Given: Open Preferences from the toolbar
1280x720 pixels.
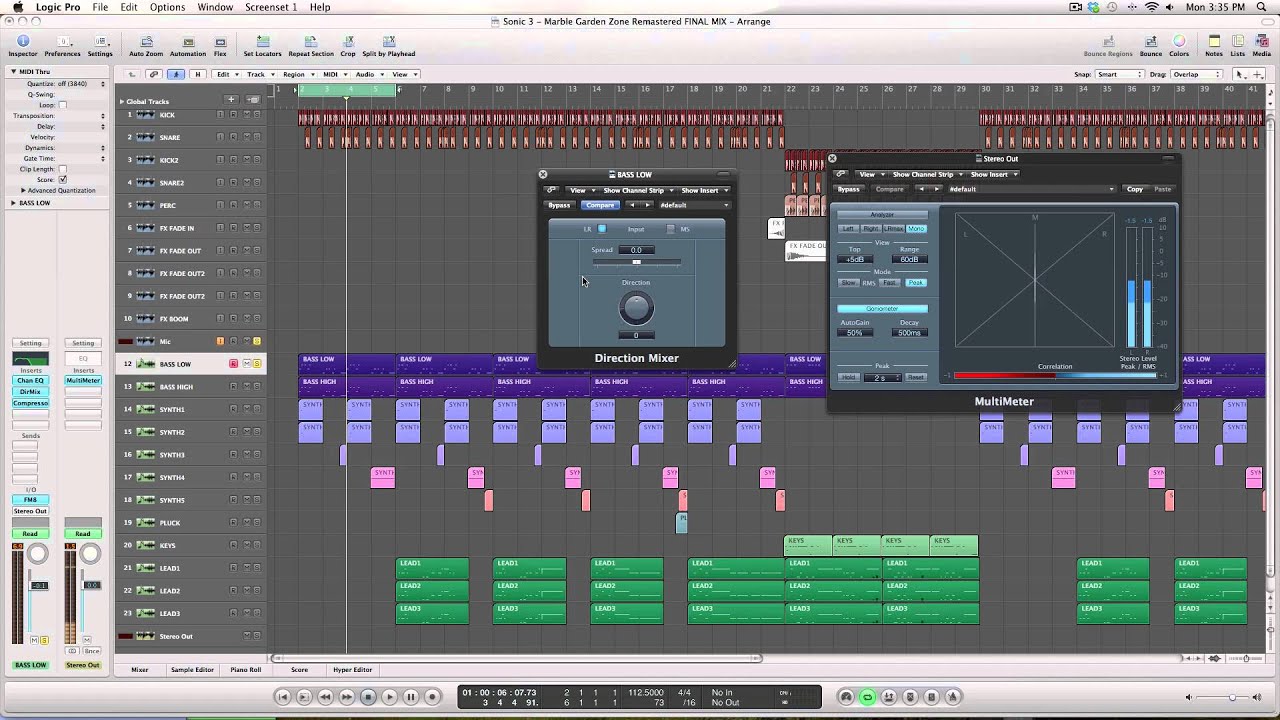Looking at the screenshot, I should pos(62,45).
